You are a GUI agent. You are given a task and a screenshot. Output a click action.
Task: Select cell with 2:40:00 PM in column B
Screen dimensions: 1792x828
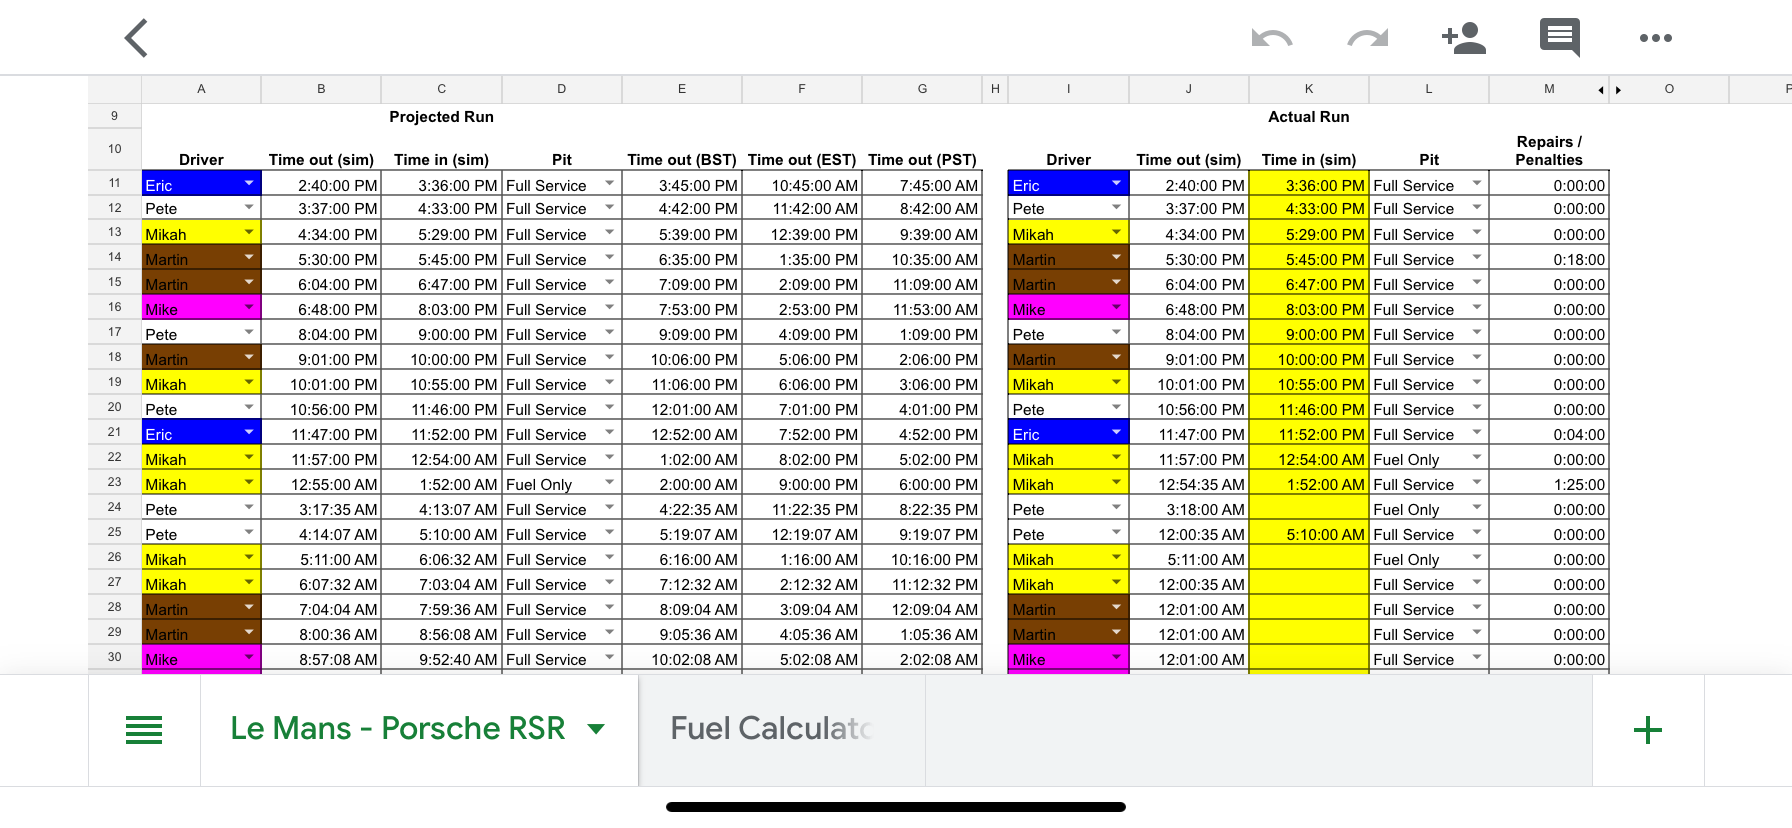pyautogui.click(x=321, y=185)
